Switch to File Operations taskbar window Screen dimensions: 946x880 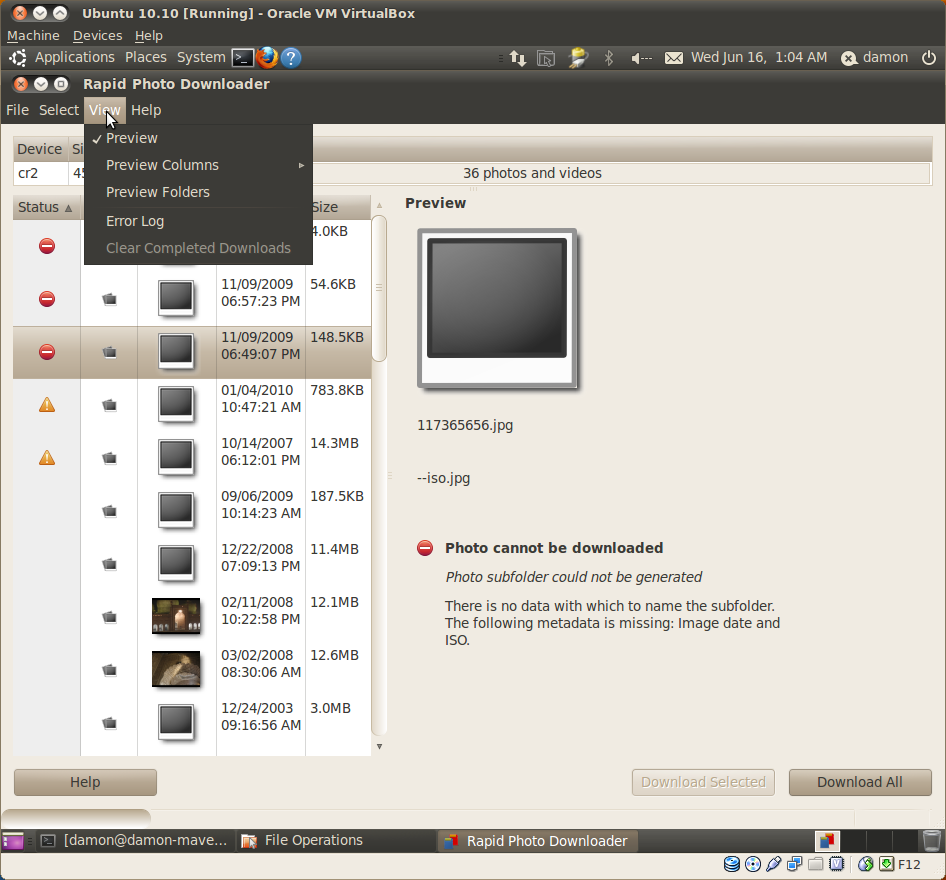pyautogui.click(x=313, y=840)
